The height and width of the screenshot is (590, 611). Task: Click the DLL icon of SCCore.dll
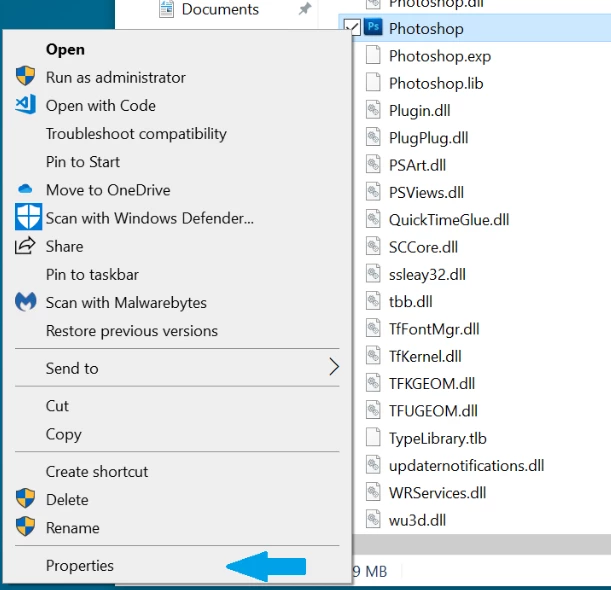click(373, 246)
